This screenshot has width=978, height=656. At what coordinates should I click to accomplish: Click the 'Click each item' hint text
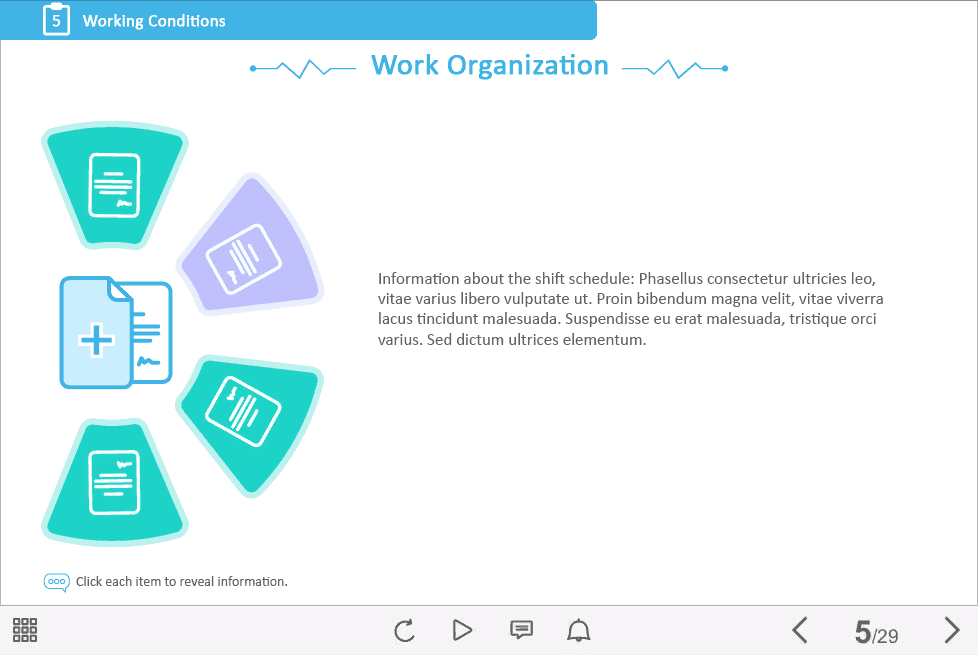click(182, 582)
